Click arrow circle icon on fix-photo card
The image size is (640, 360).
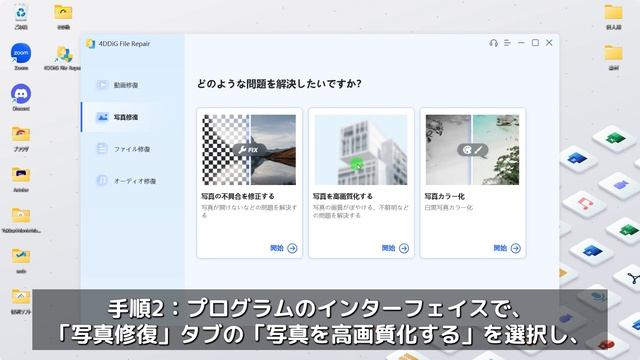(292, 248)
